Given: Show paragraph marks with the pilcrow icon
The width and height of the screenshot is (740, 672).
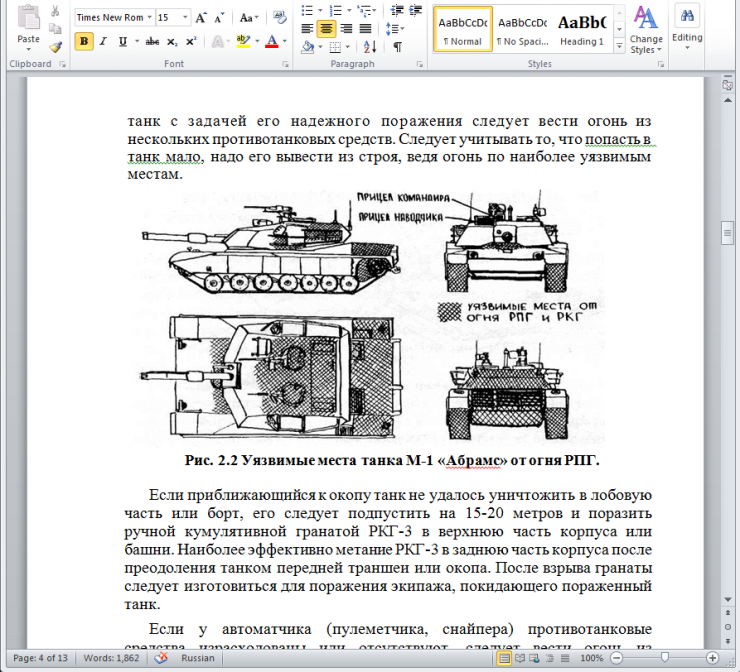Looking at the screenshot, I should (398, 47).
